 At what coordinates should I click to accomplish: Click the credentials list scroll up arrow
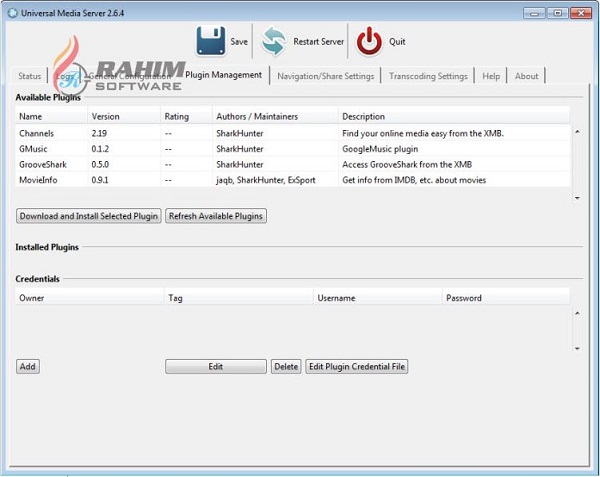point(576,313)
